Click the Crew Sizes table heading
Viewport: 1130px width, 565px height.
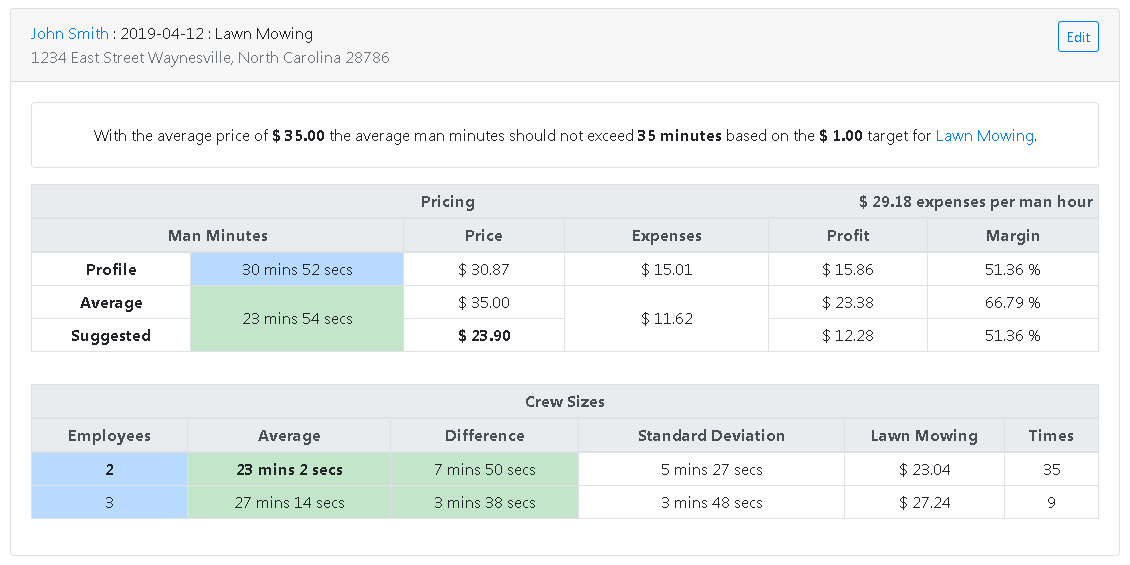click(x=564, y=402)
